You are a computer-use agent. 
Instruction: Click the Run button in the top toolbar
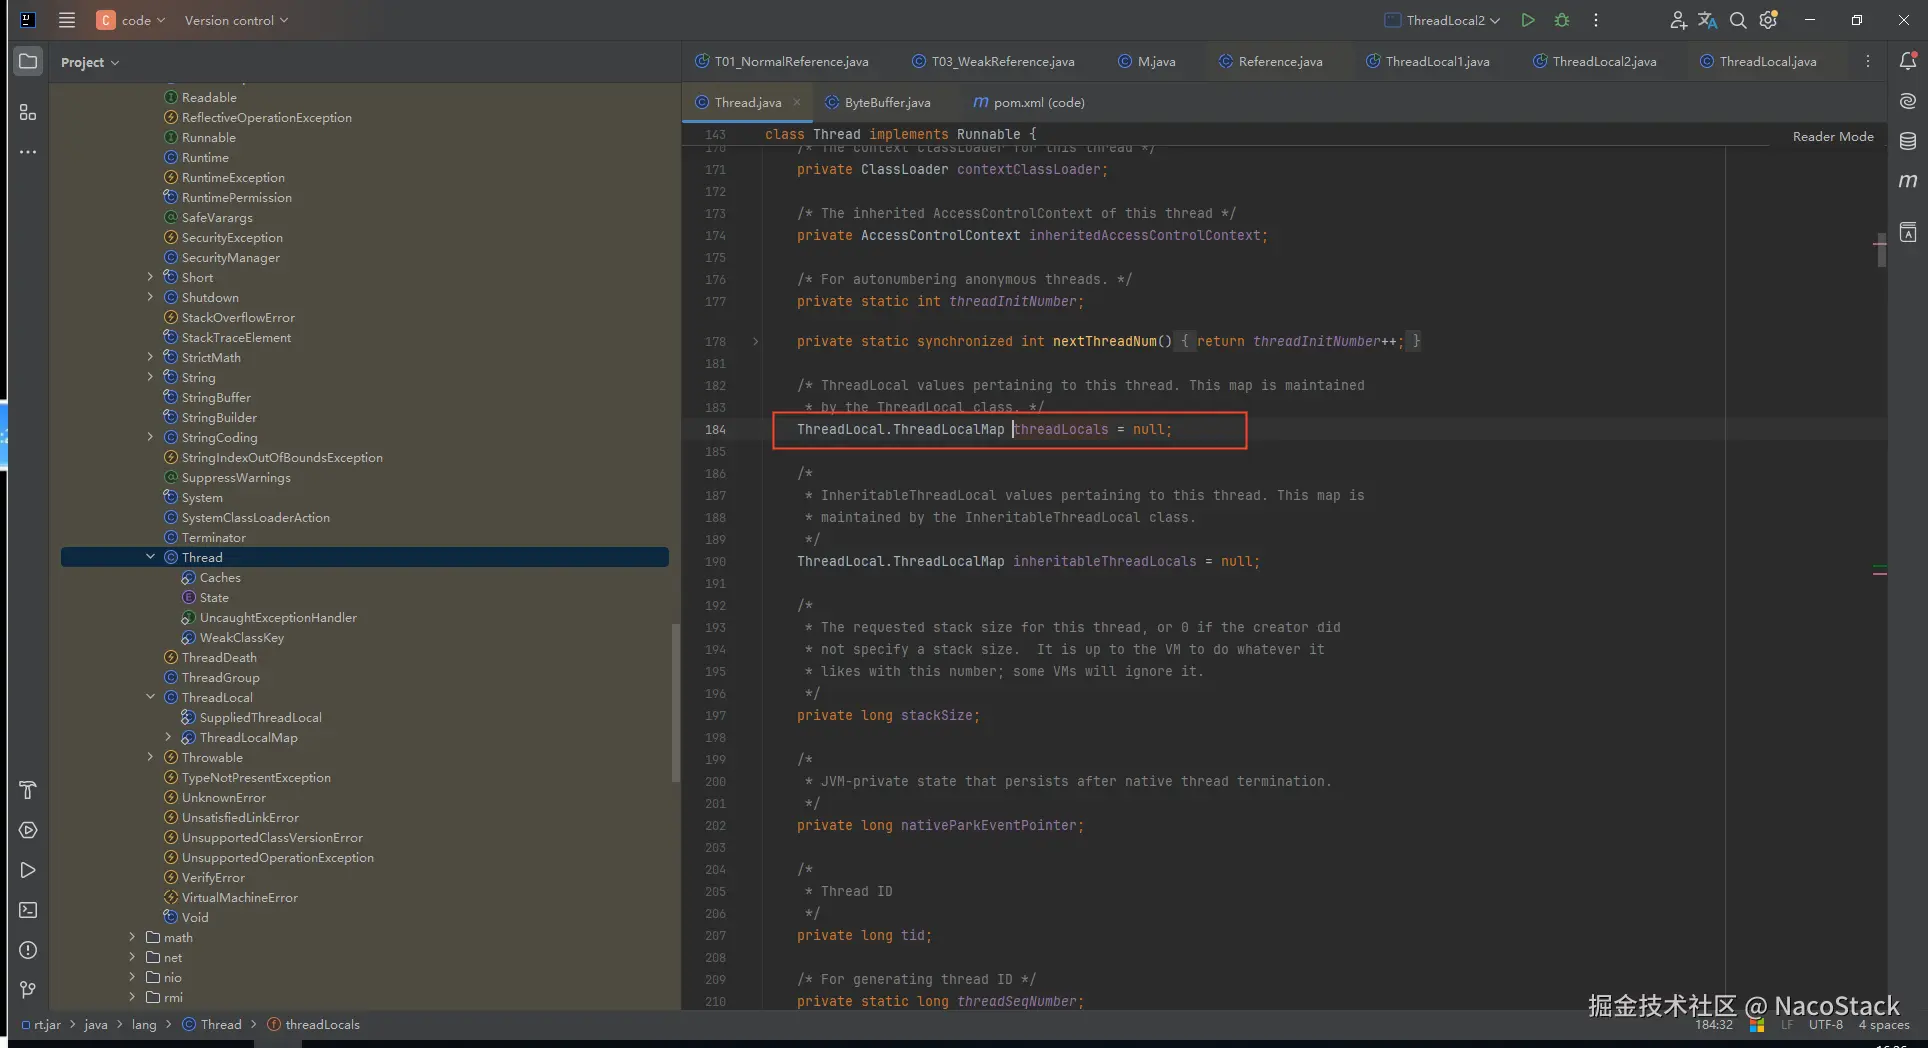1527,20
